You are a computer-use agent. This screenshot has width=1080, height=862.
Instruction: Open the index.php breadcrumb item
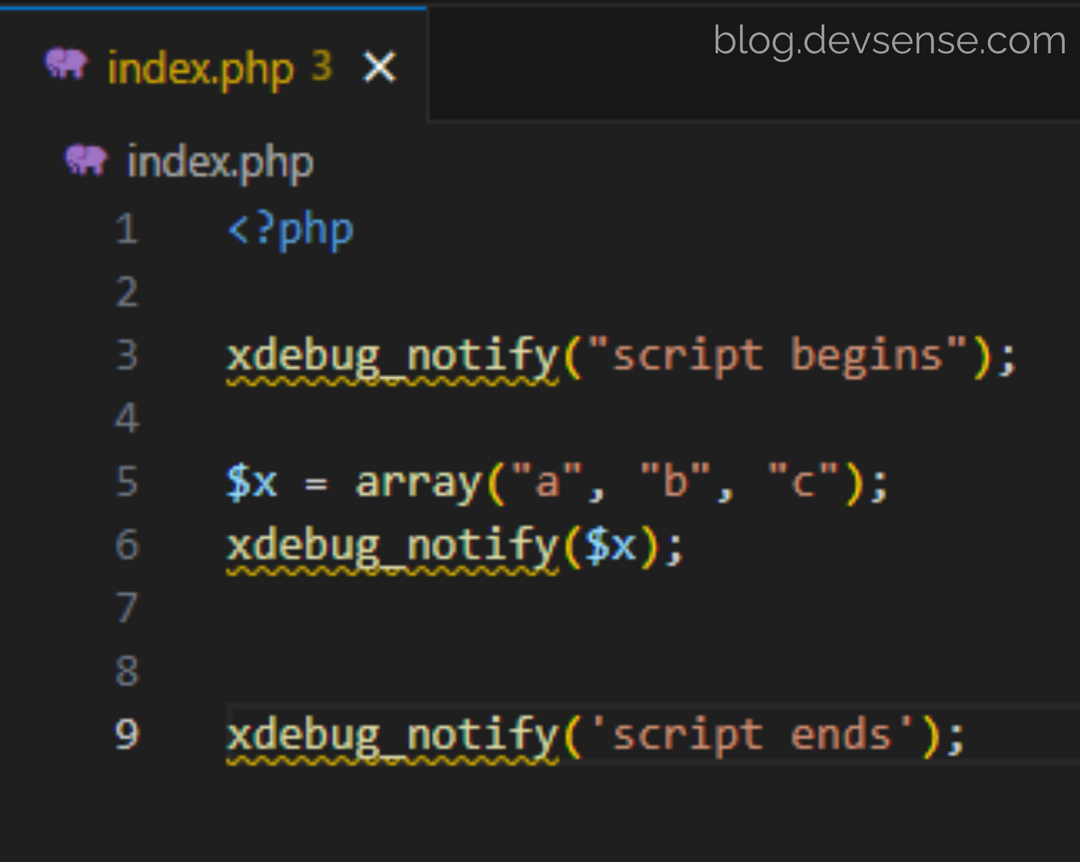(x=220, y=162)
